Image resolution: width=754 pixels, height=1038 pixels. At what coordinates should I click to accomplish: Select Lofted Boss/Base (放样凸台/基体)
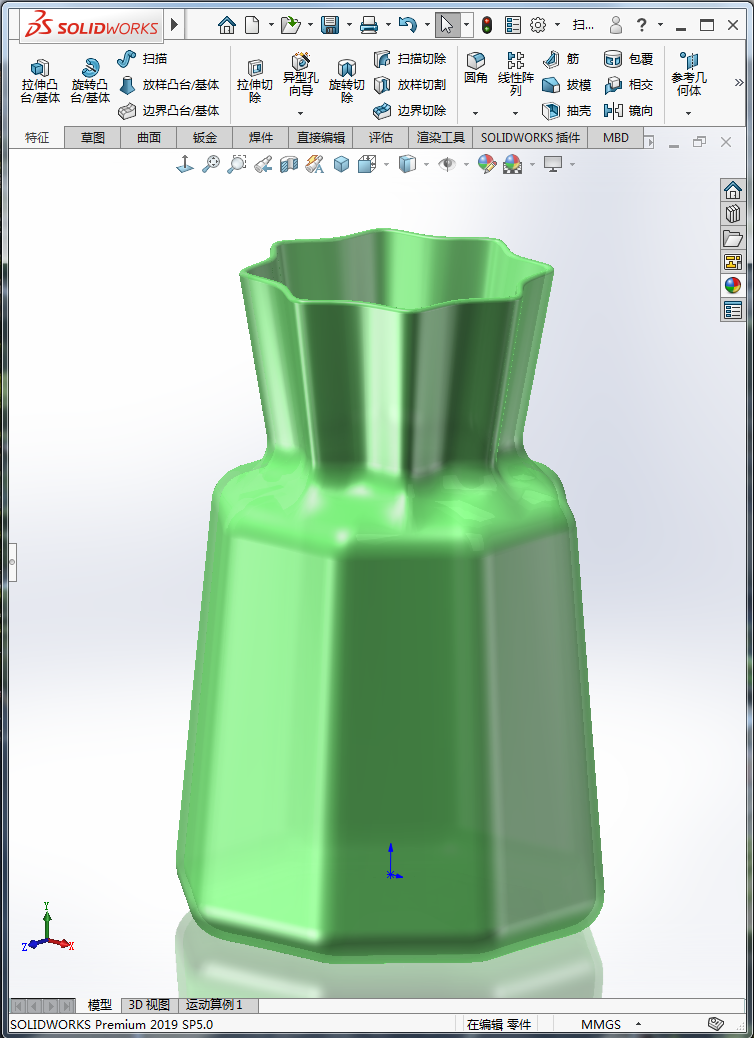[169, 85]
